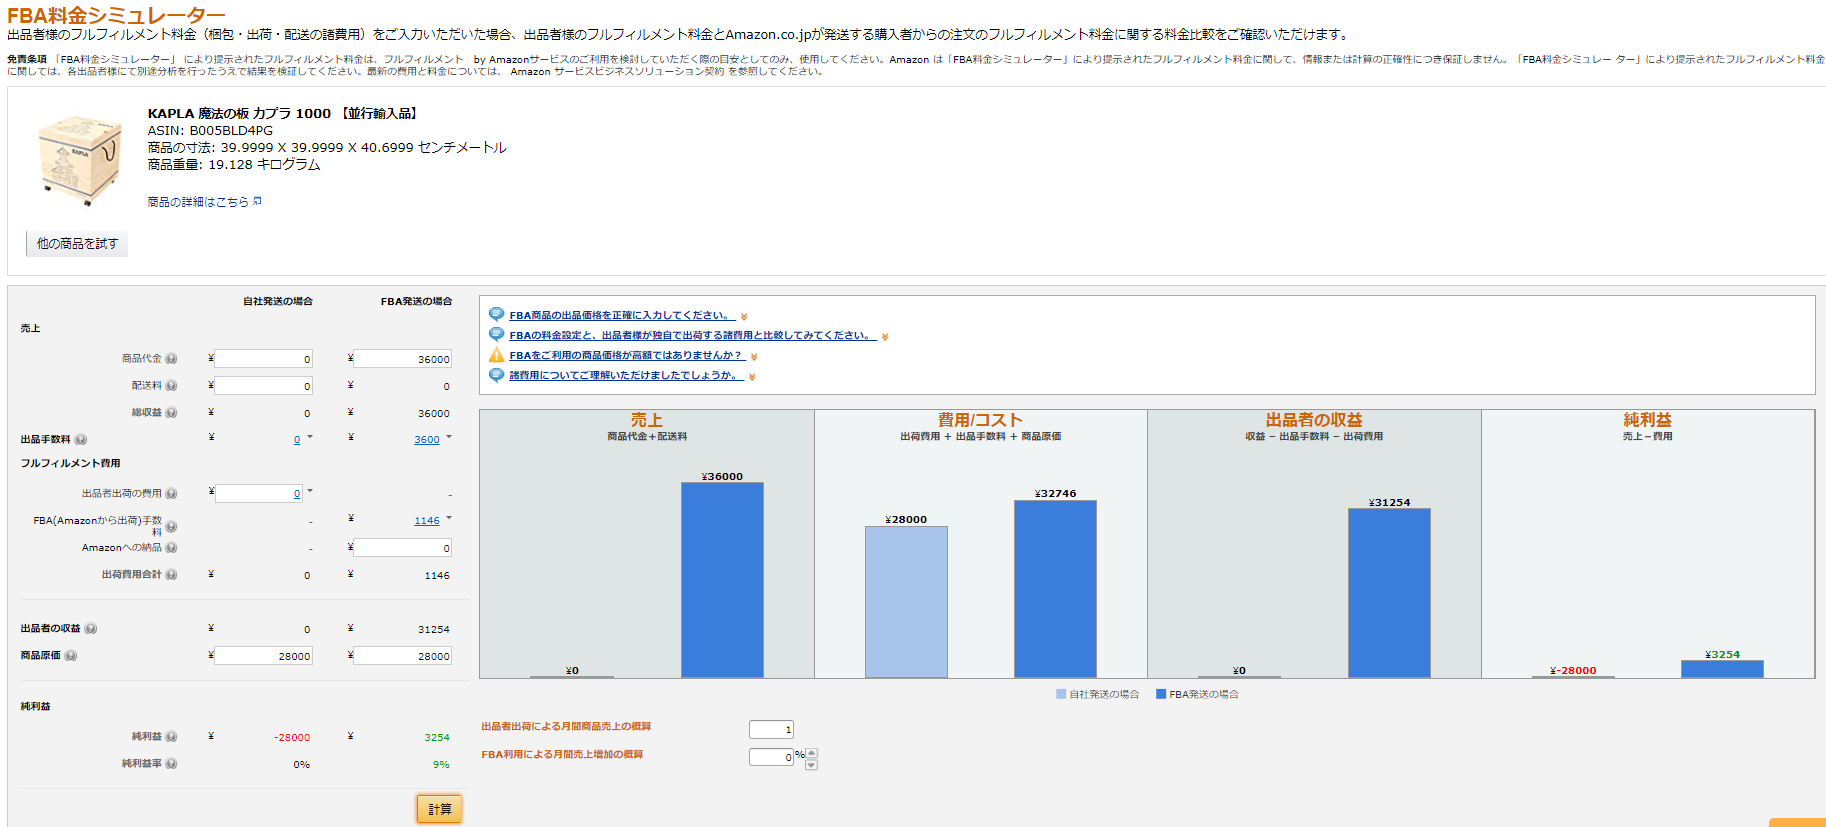Open help icon beside 配送料
Image resolution: width=1826 pixels, height=827 pixels.
[171, 386]
